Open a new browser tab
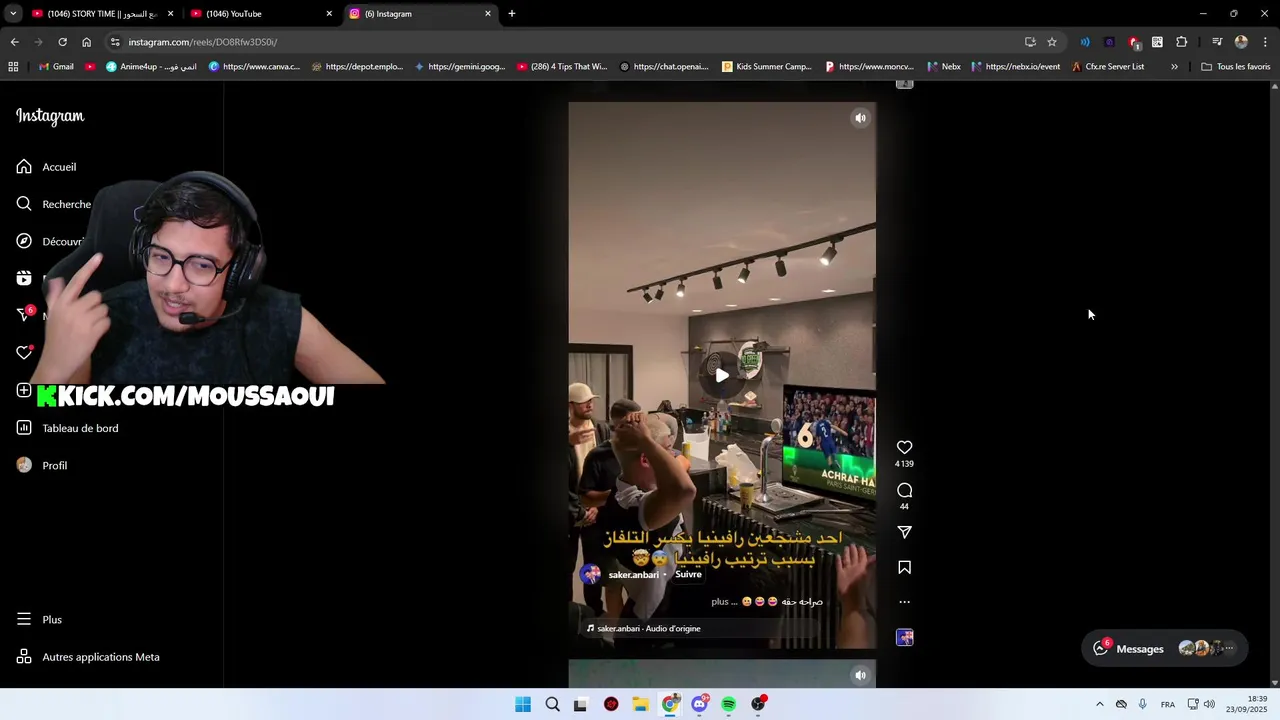The height and width of the screenshot is (720, 1280). point(512,14)
